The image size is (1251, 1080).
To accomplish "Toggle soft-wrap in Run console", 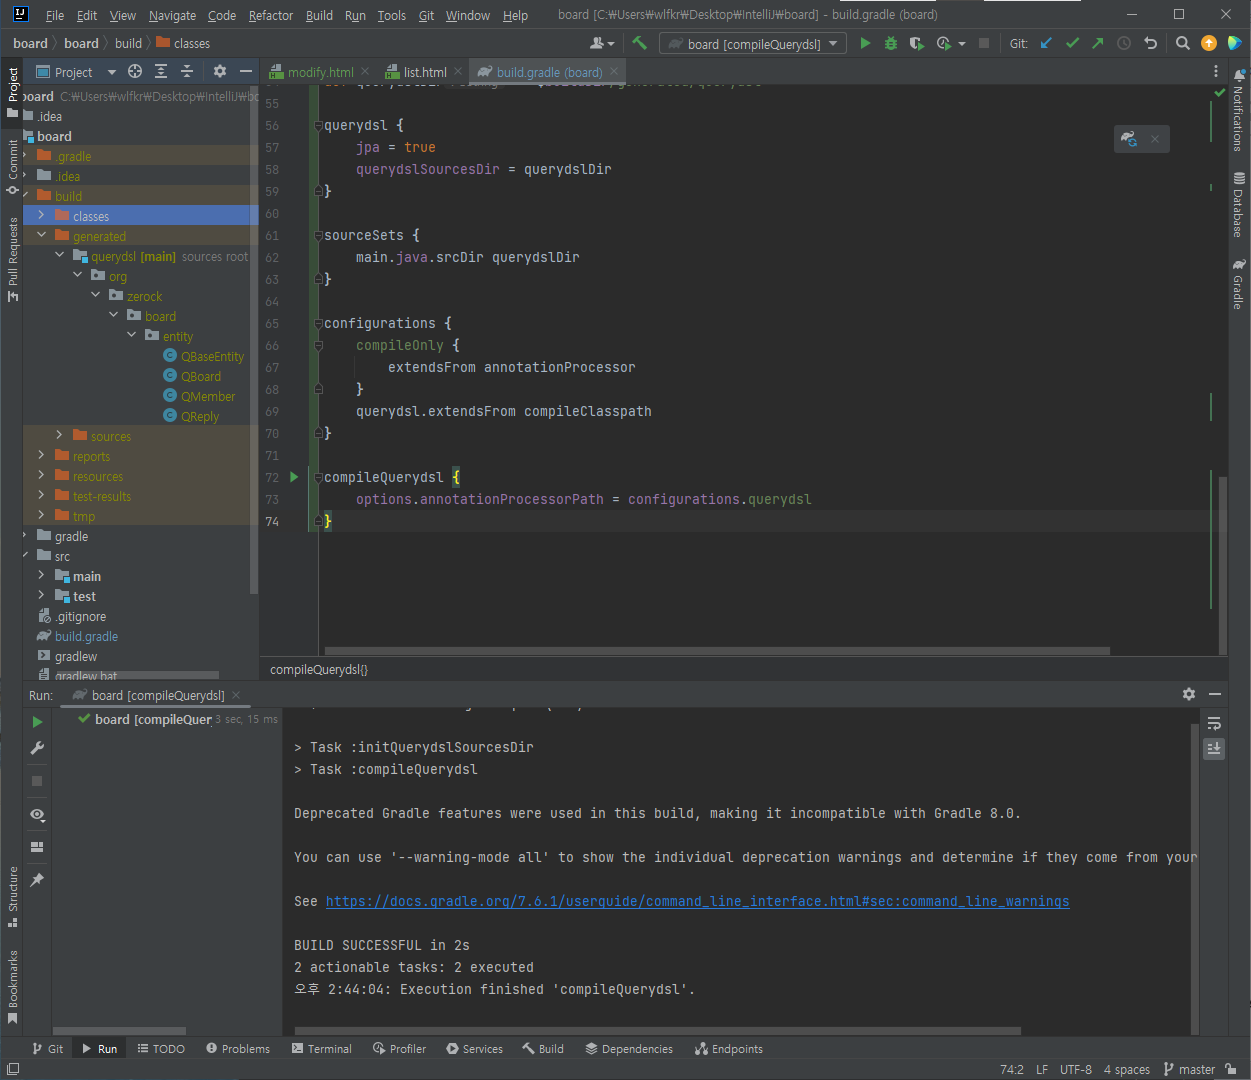I will pos(1214,723).
